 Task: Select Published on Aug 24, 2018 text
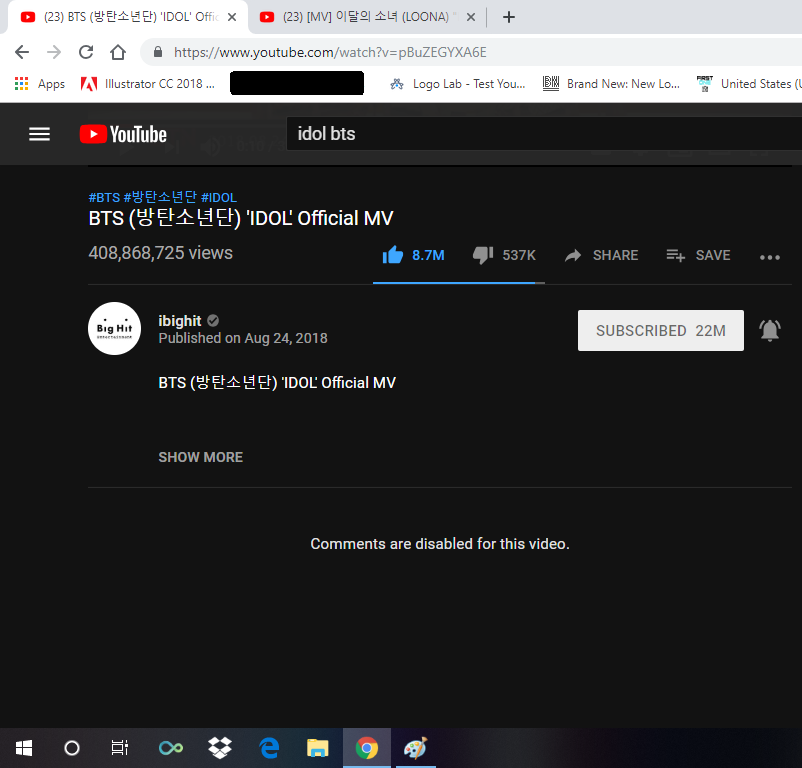click(243, 338)
